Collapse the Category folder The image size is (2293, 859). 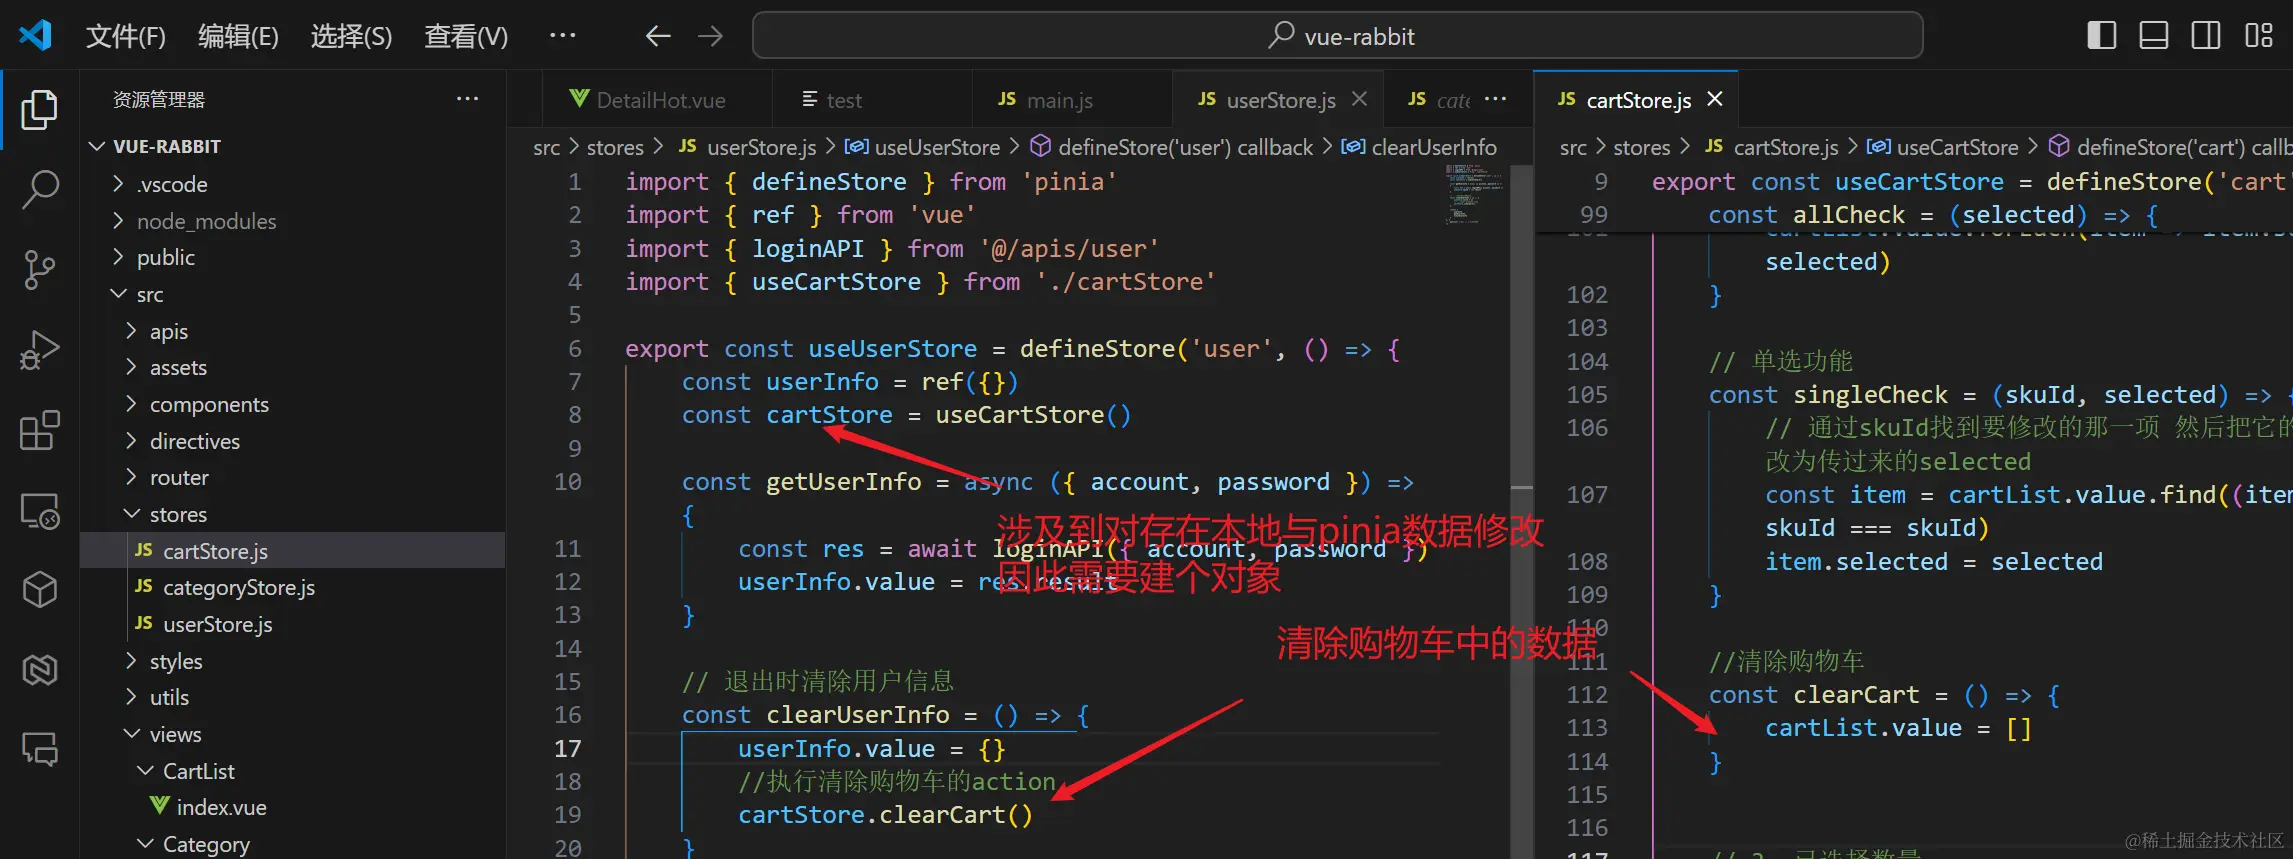[x=292, y=844]
